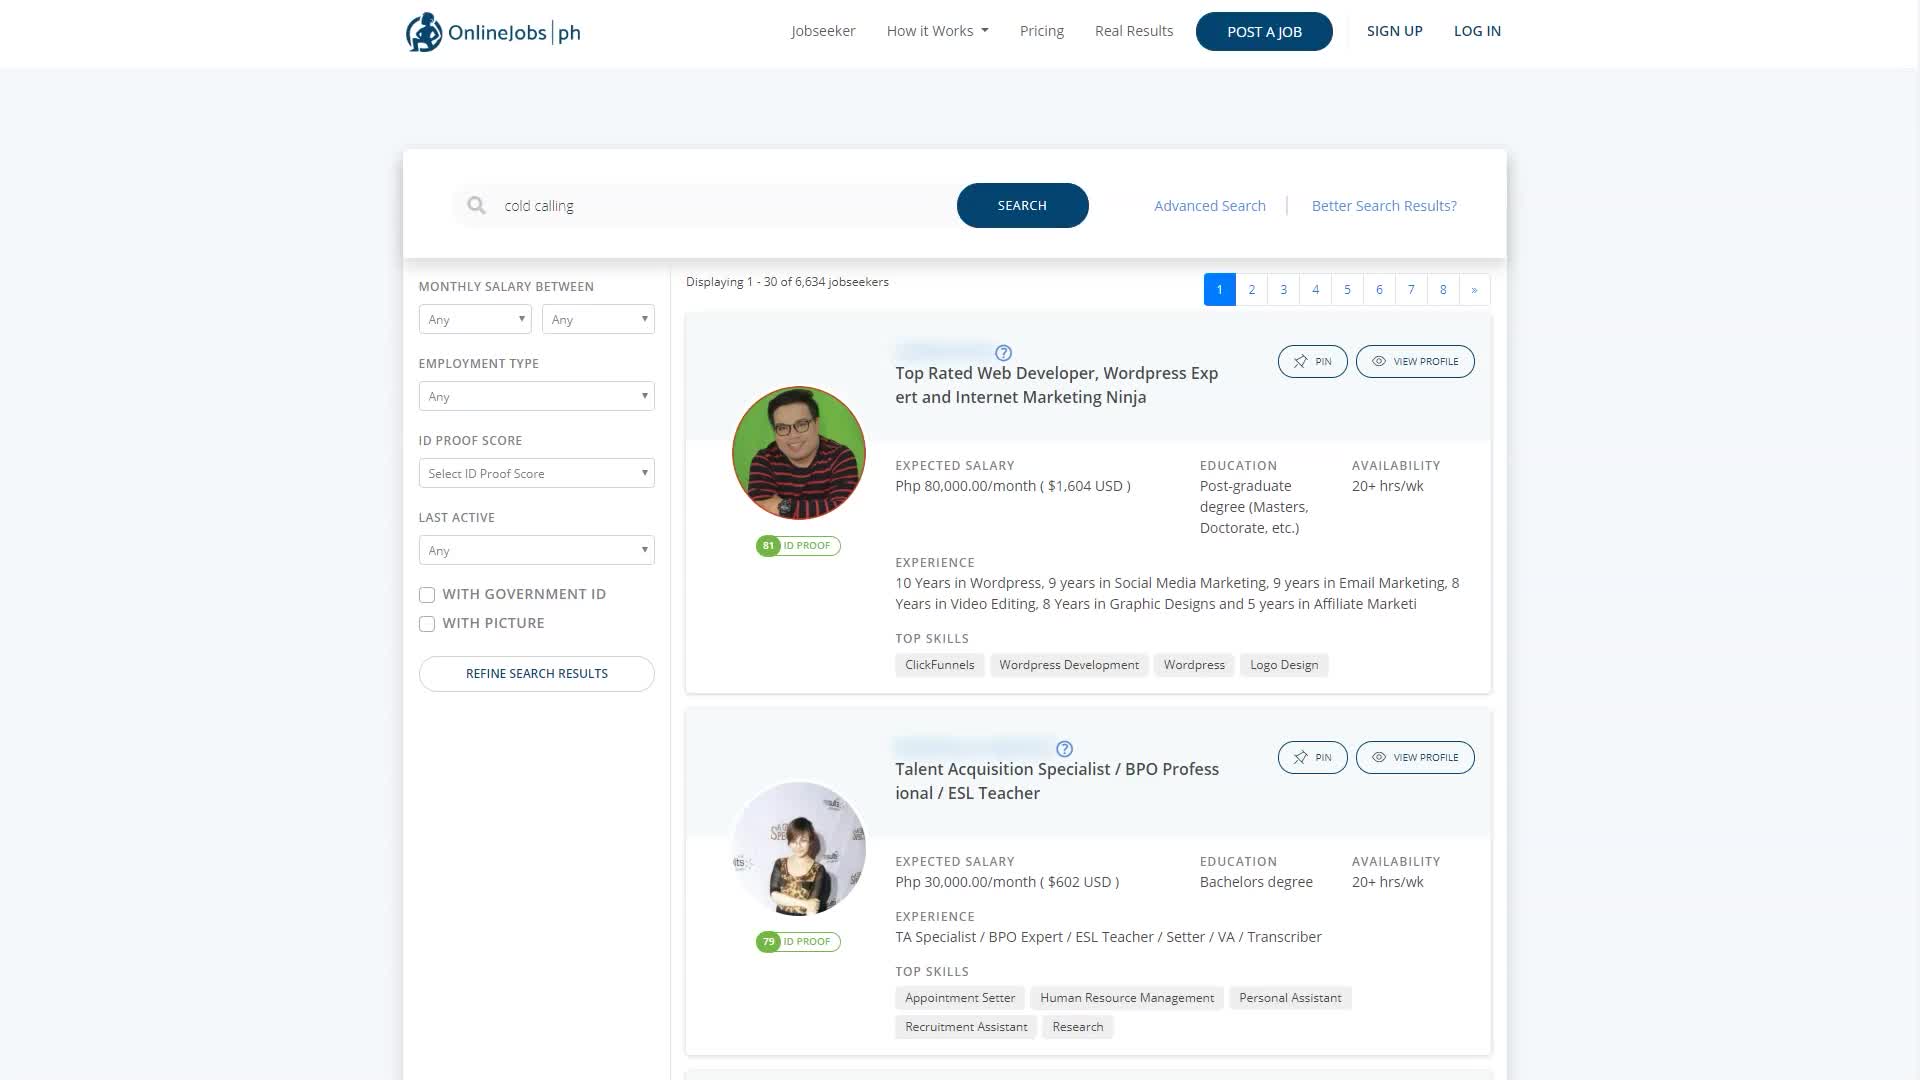
Task: View profile of the Web Developer
Action: [1414, 362]
